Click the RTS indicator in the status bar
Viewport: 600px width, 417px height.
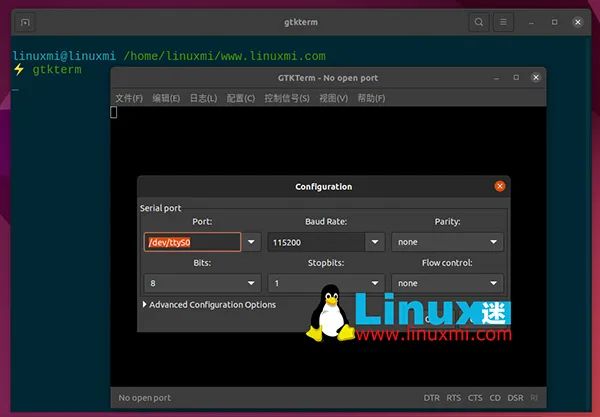tap(454, 398)
